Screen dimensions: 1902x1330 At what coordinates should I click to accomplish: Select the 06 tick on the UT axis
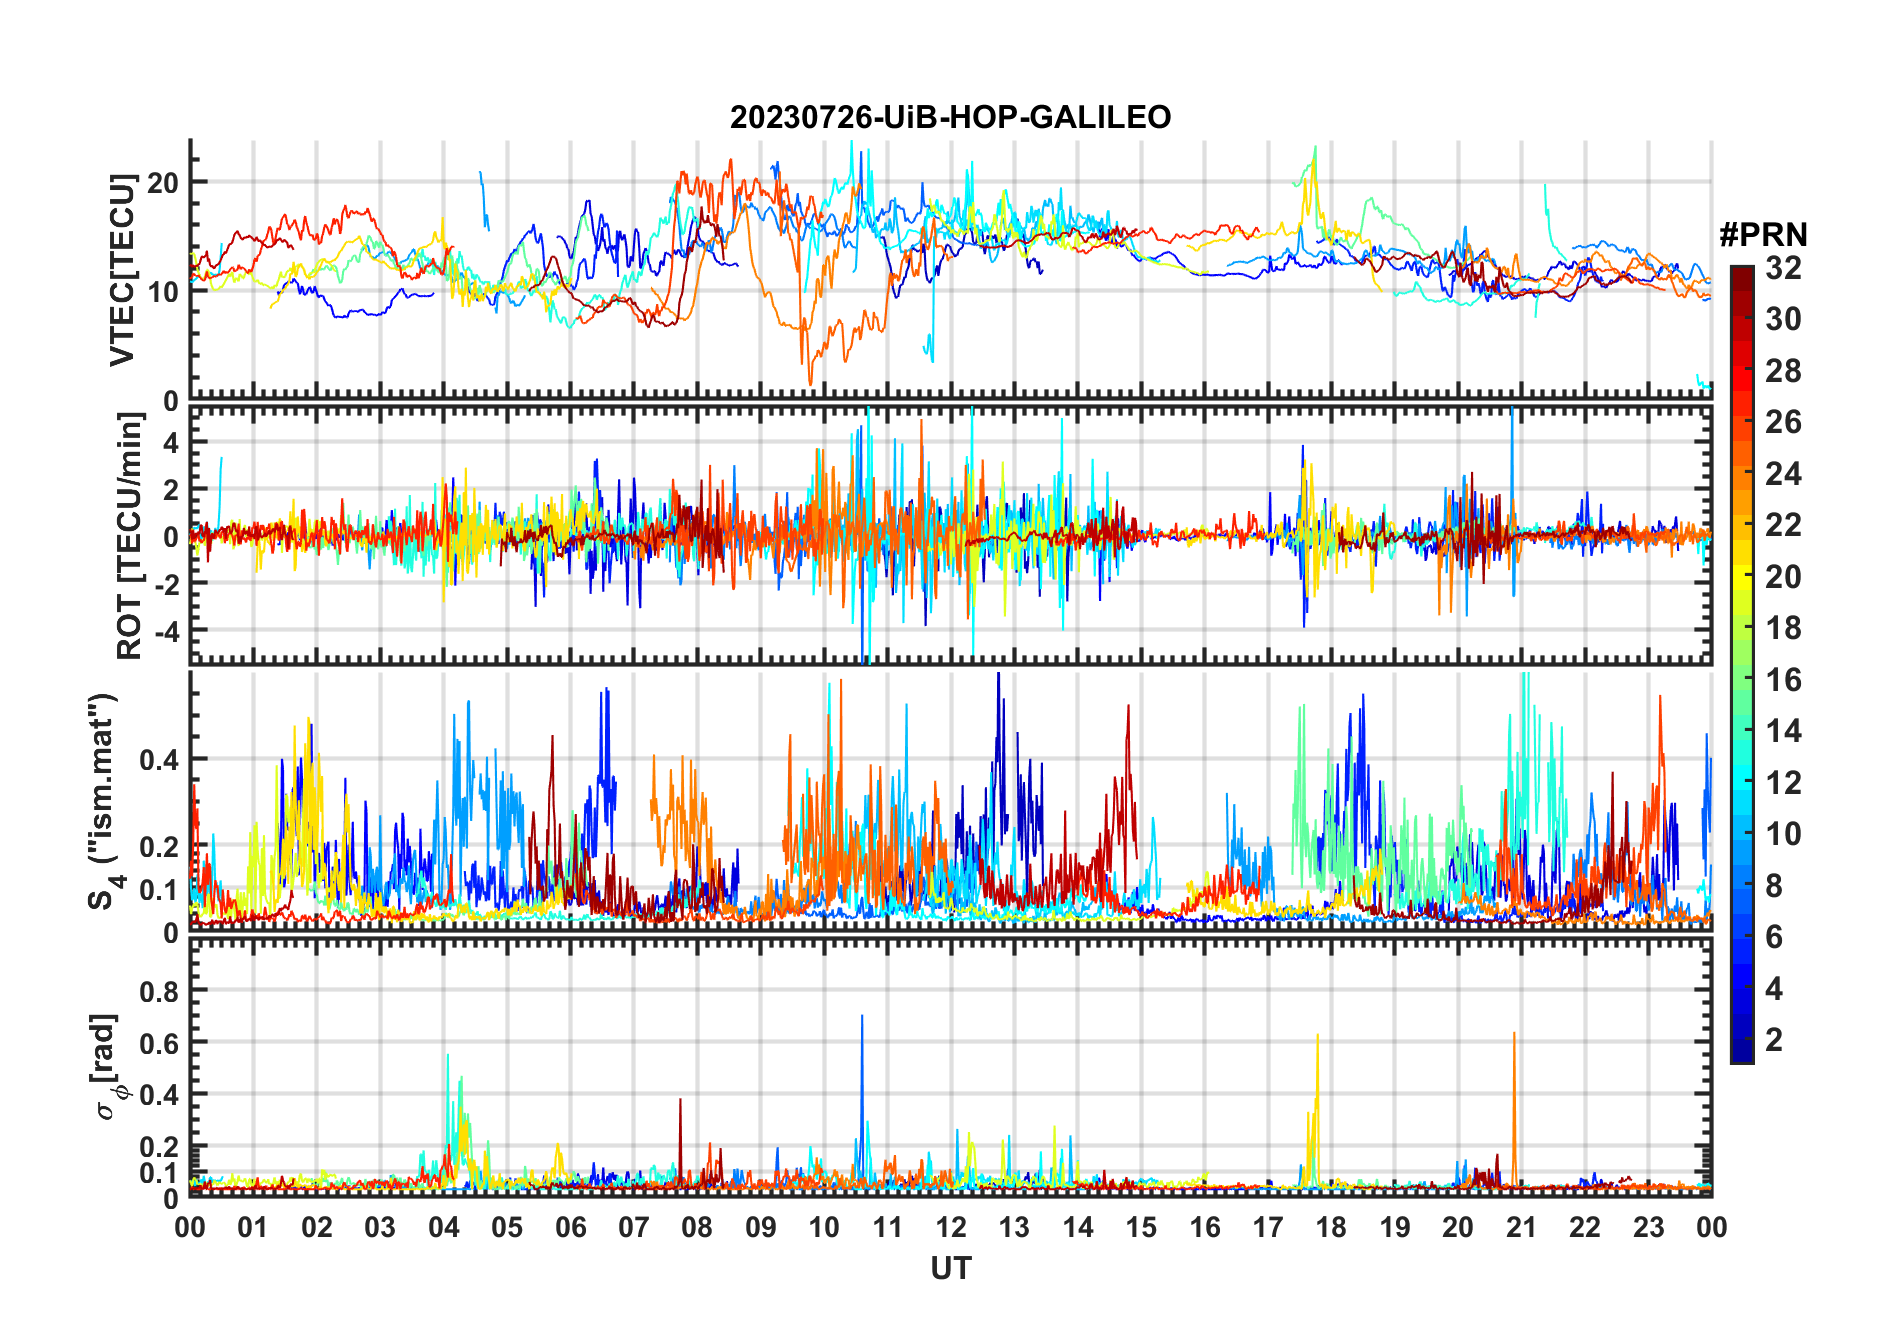[x=571, y=1227]
